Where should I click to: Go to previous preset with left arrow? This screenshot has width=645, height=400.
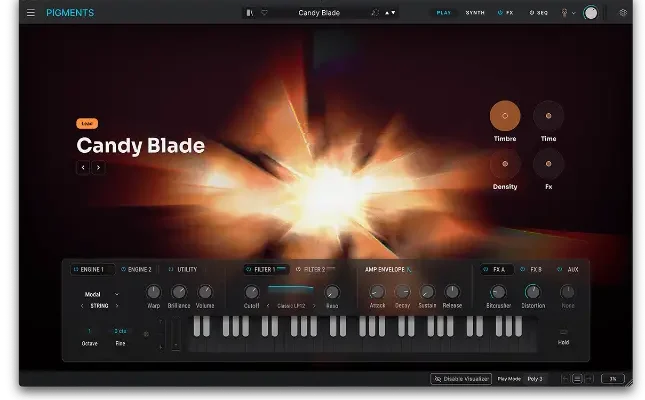tap(83, 168)
